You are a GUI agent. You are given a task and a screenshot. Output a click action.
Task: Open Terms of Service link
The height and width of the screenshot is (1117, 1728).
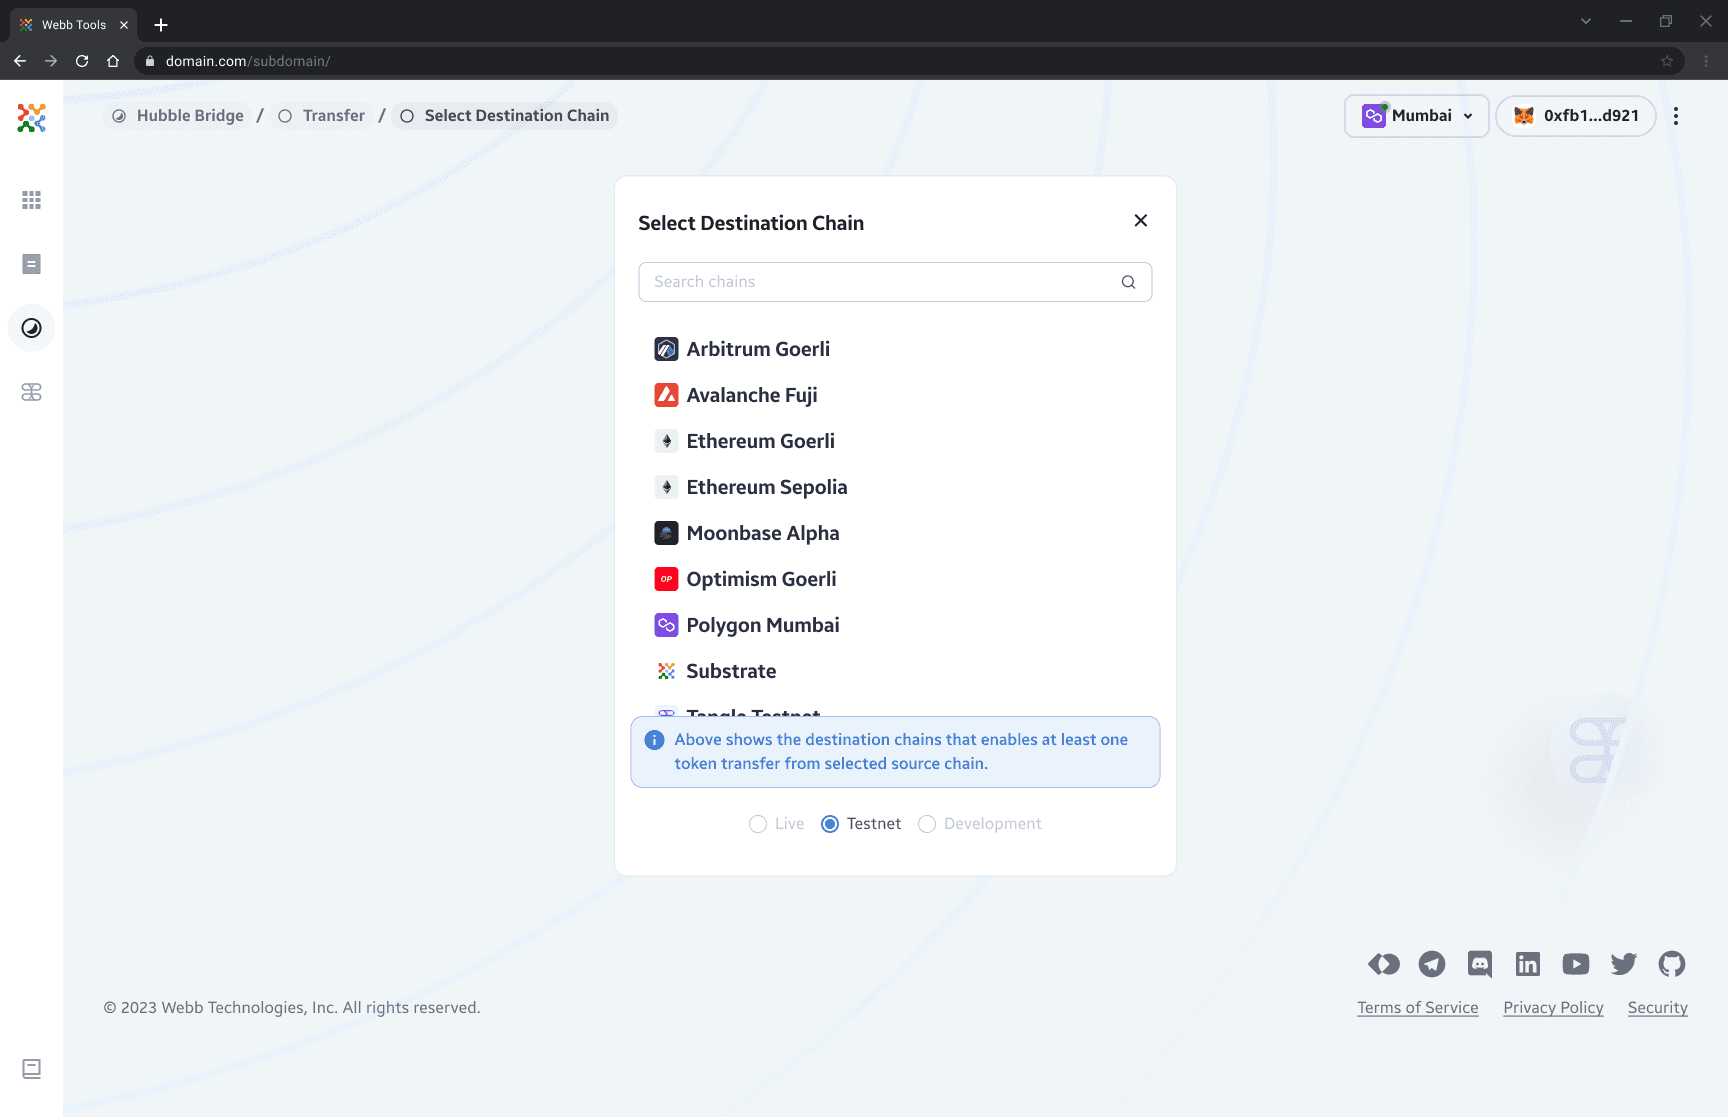coord(1417,1008)
